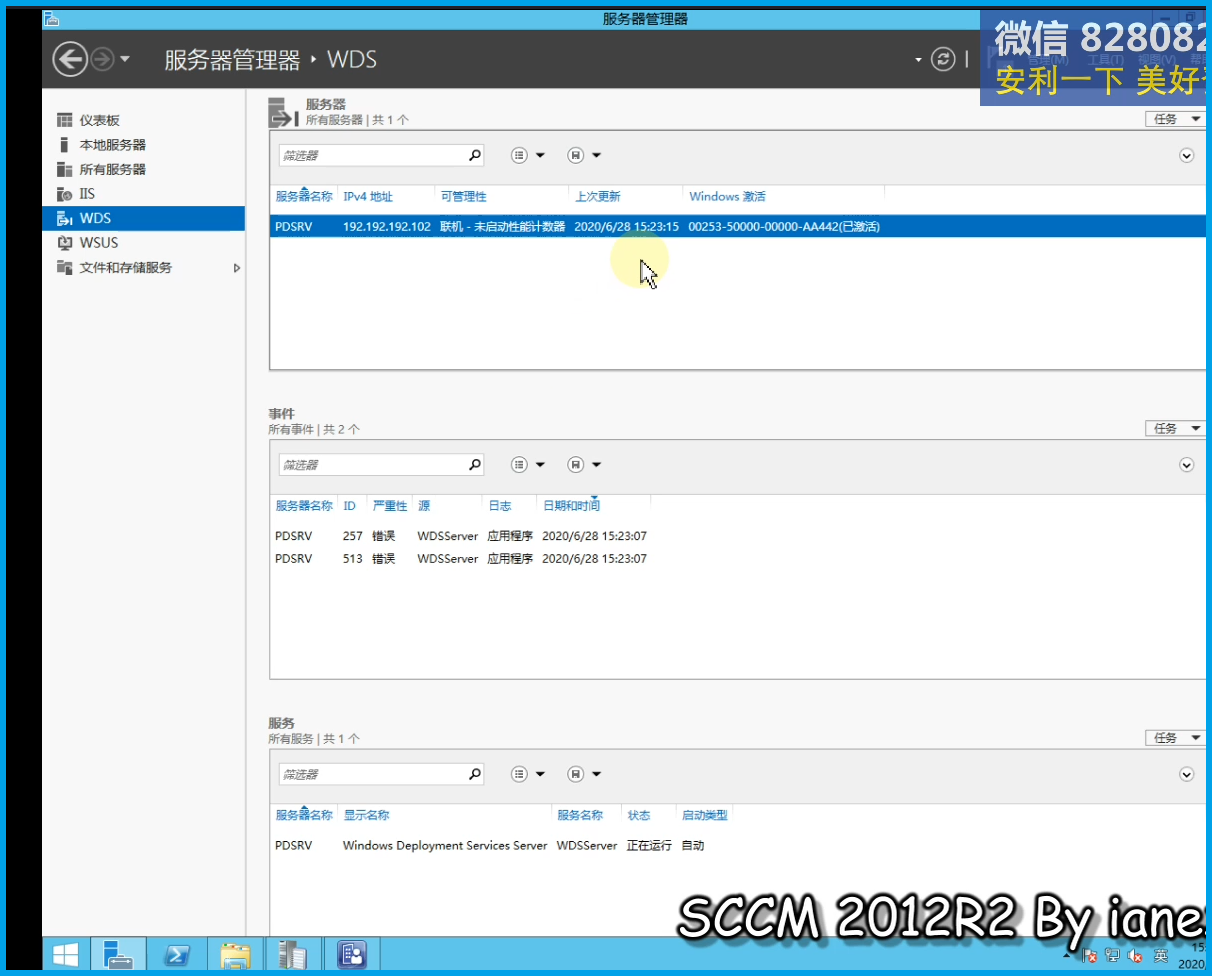Expand the chevron in 事件 filter bar
Screen dimensions: 1212x976
(x=1187, y=465)
